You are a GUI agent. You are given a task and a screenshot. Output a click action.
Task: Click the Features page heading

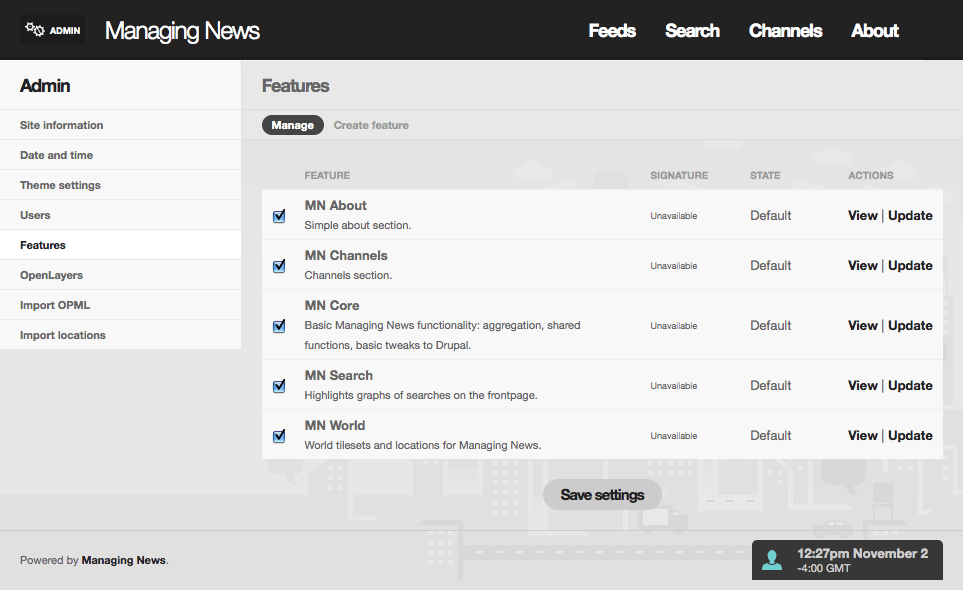[295, 86]
